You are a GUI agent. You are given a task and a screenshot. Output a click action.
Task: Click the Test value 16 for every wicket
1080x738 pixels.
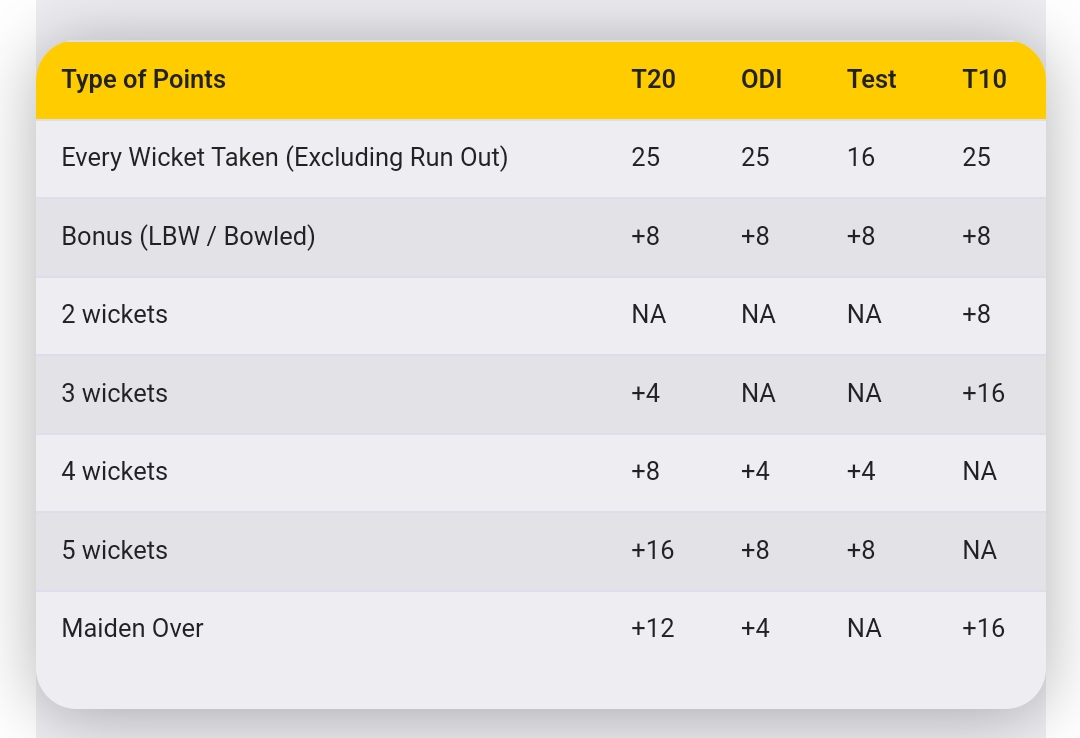[860, 158]
